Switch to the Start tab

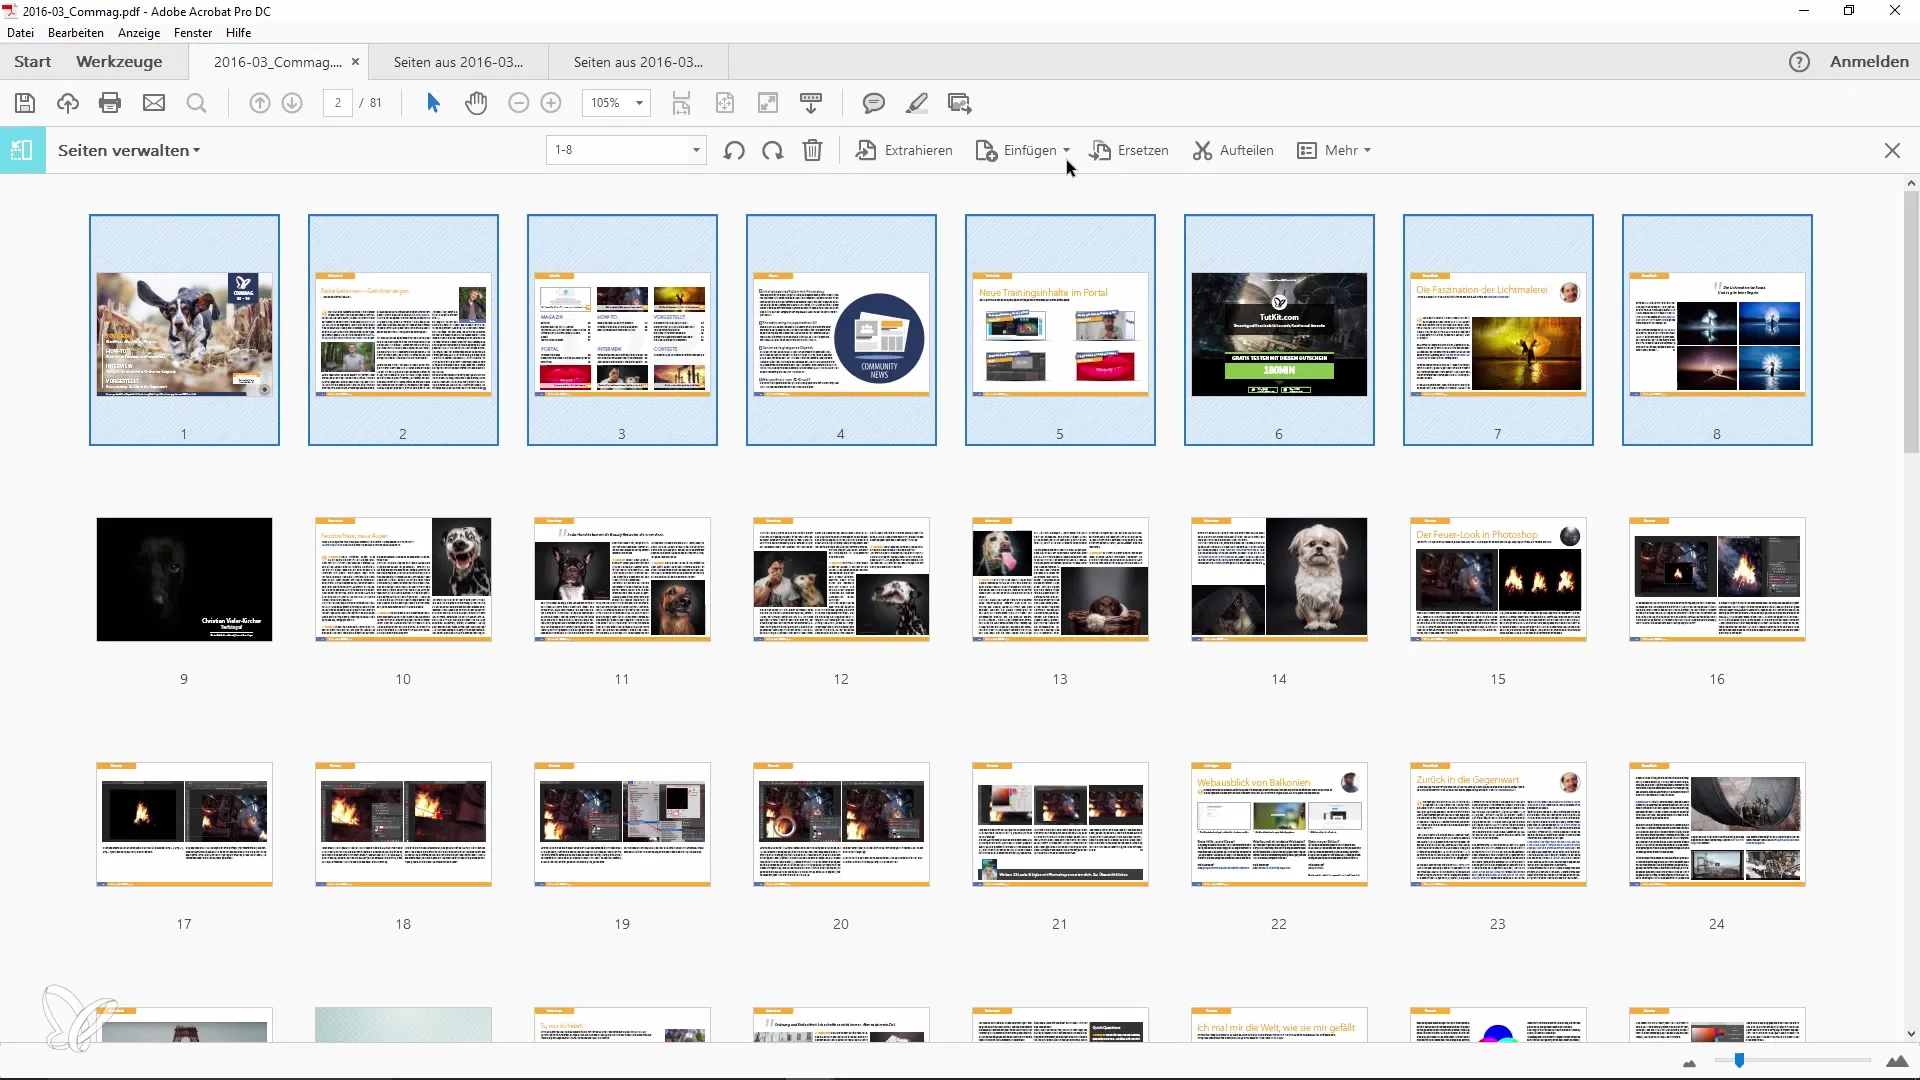tap(32, 62)
